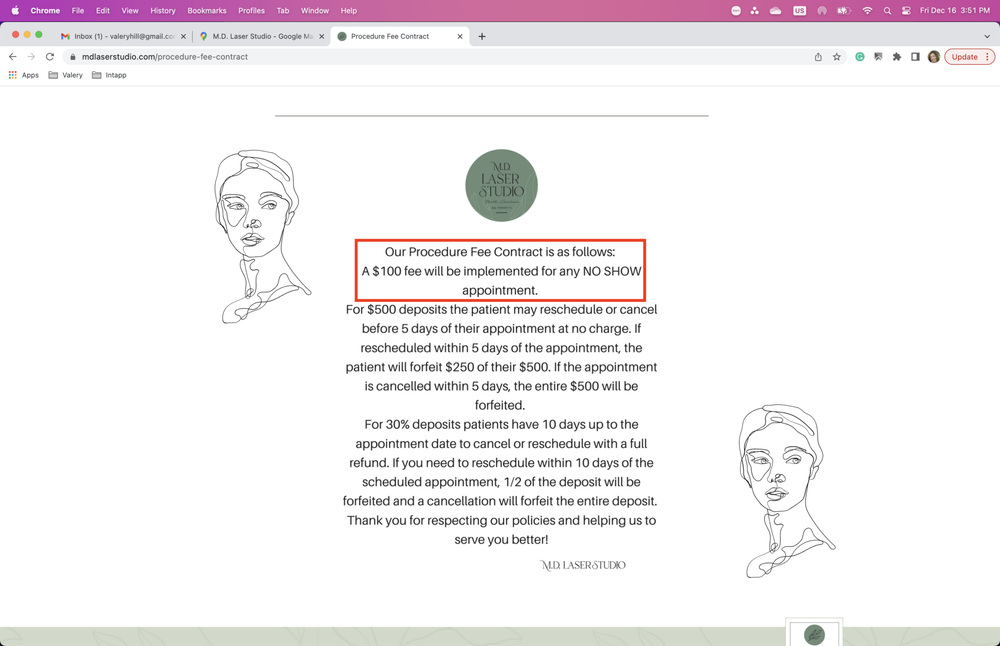Open the Chrome side panel icon
The height and width of the screenshot is (646, 1000).
915,57
